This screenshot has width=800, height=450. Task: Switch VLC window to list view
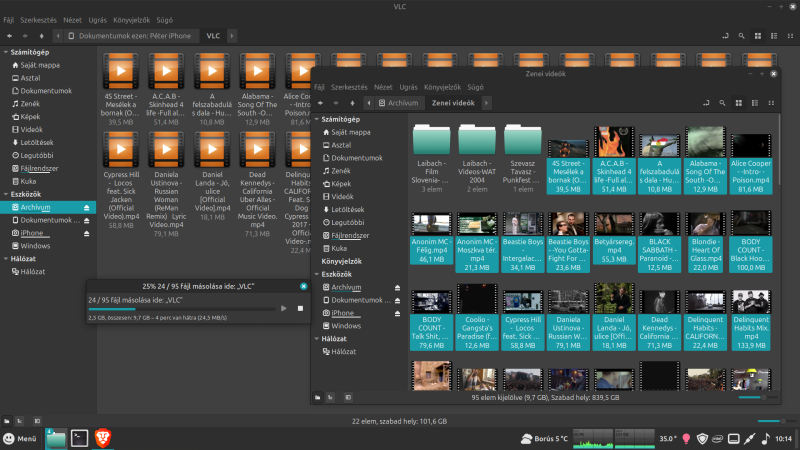774,36
